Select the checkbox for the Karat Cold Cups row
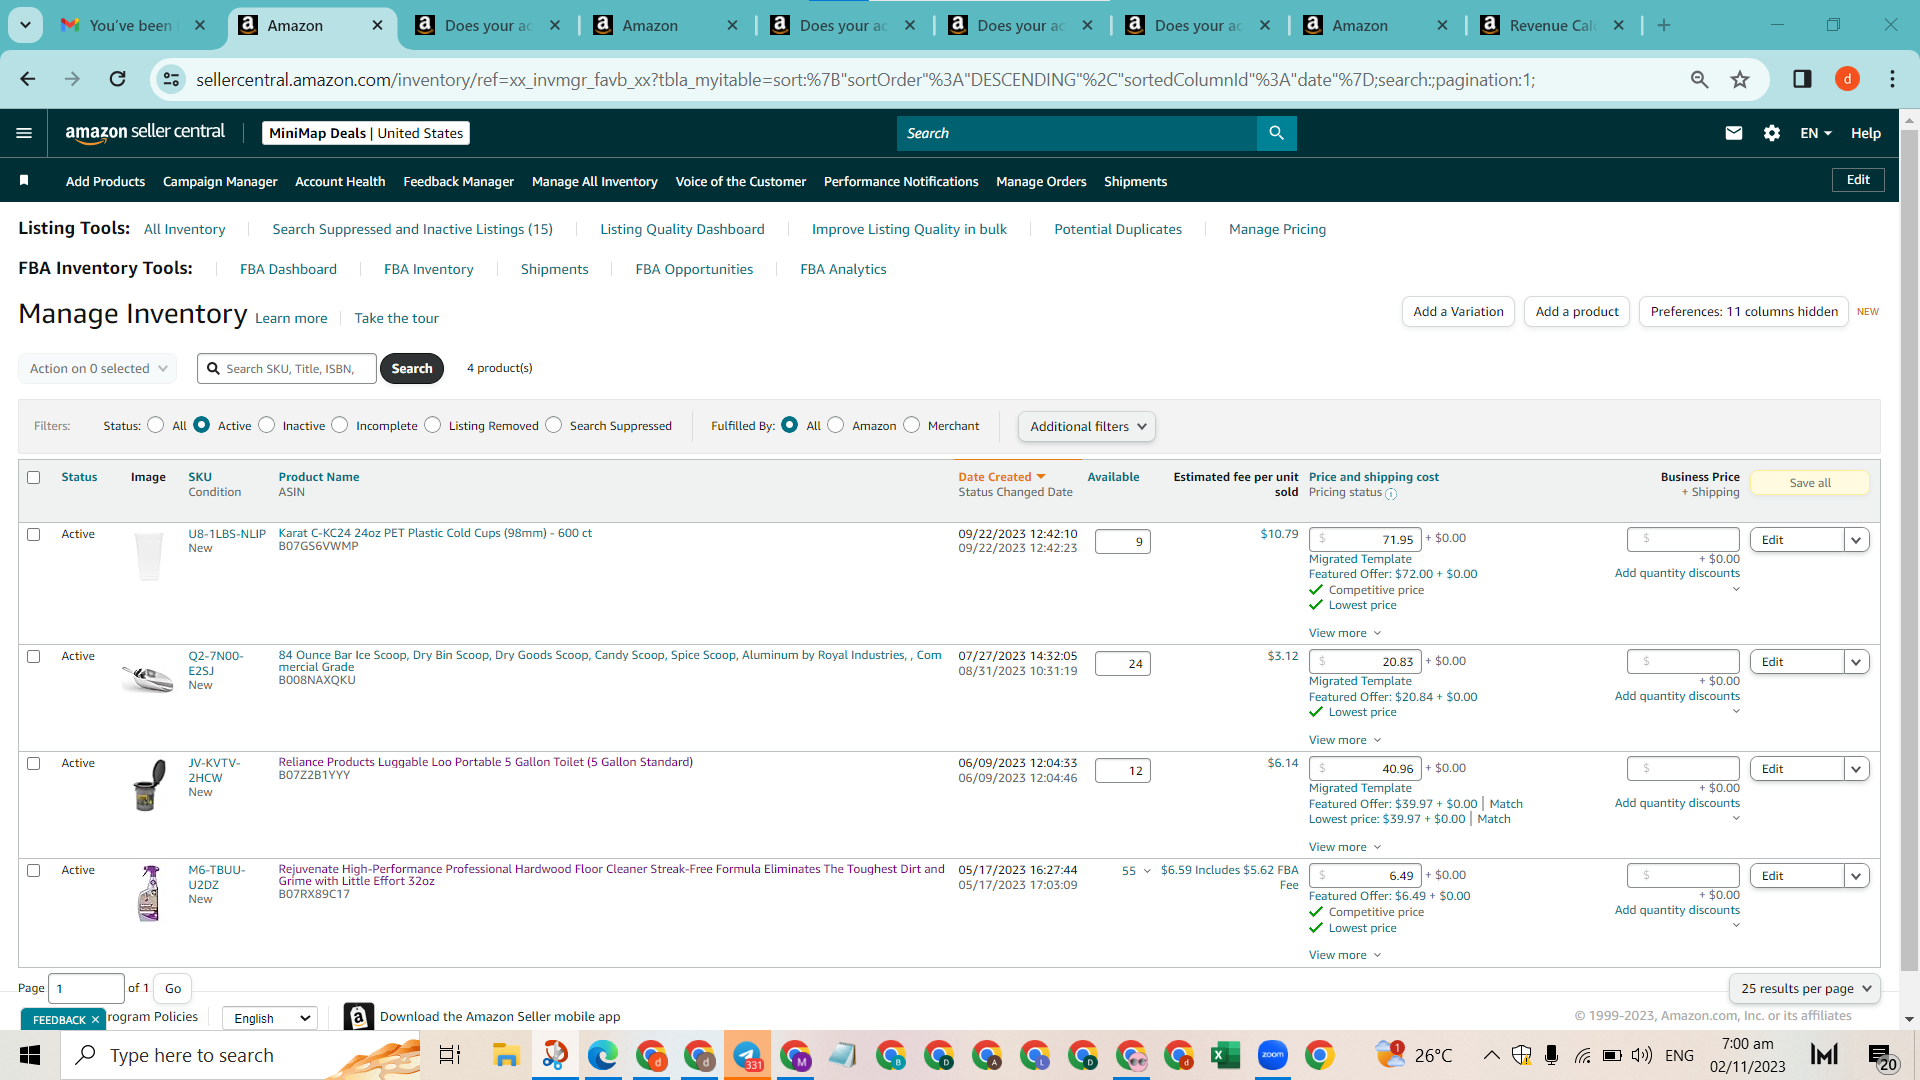 (34, 535)
